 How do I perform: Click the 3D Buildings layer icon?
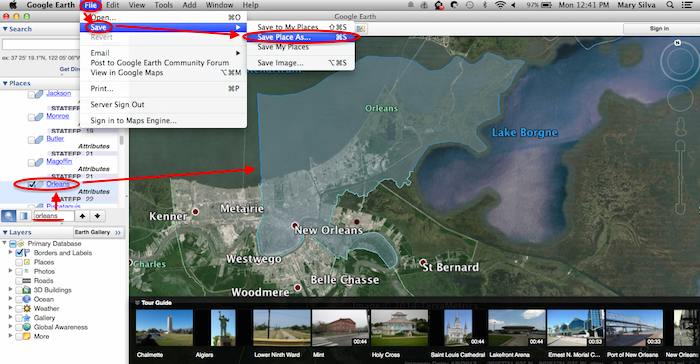27,290
